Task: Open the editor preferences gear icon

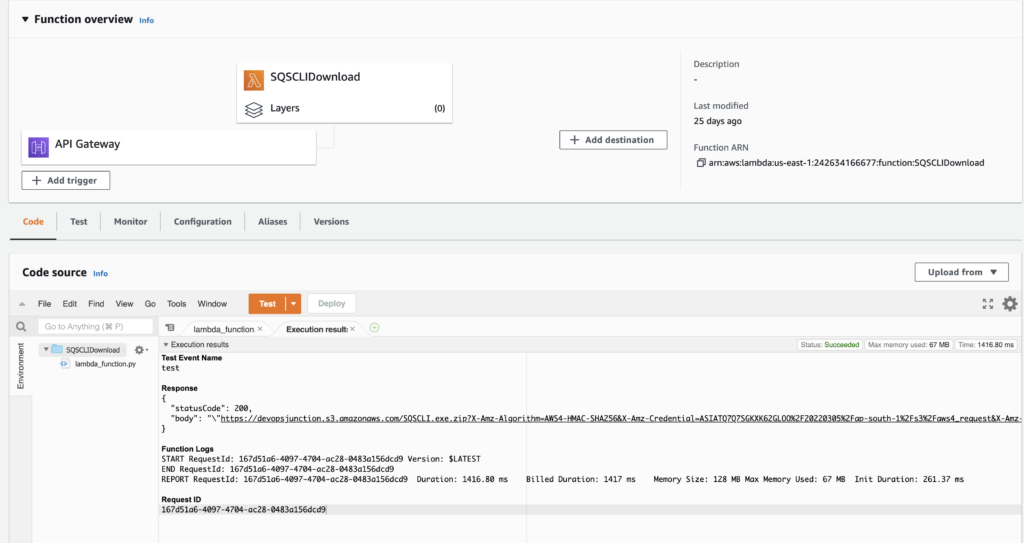Action: coord(1009,304)
